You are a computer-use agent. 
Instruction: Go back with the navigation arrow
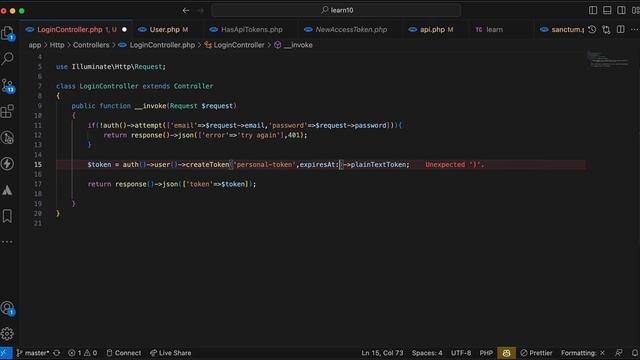(186, 10)
